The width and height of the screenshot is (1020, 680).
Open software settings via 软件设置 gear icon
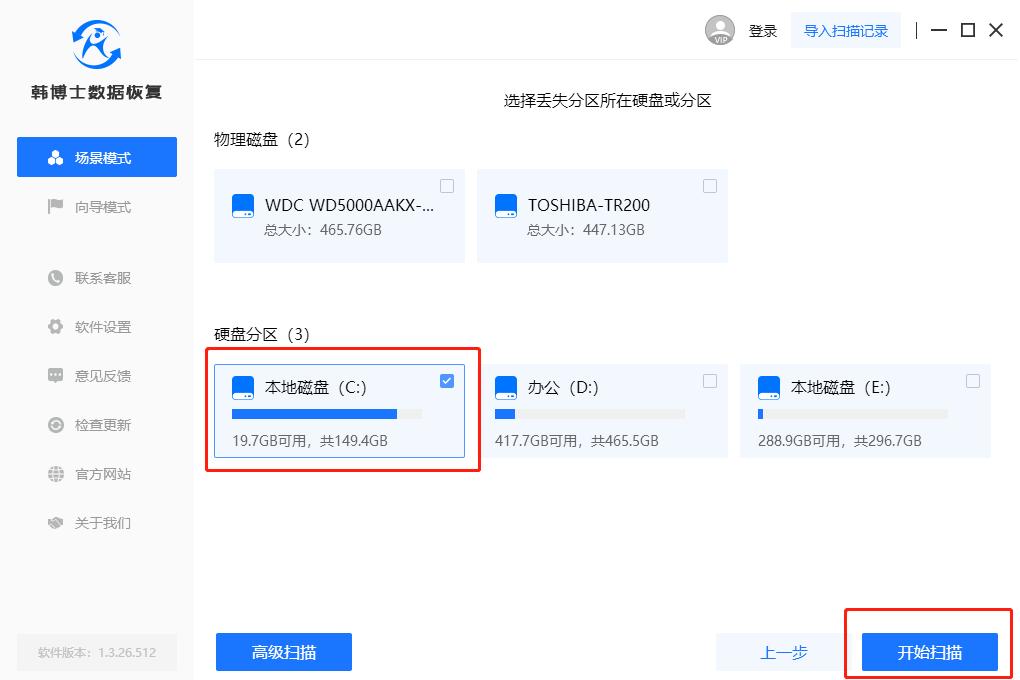[55, 326]
